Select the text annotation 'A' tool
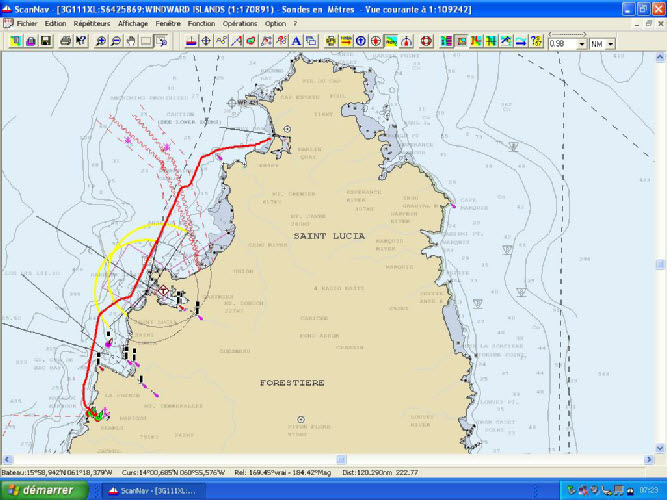The width and height of the screenshot is (667, 500). (x=296, y=42)
